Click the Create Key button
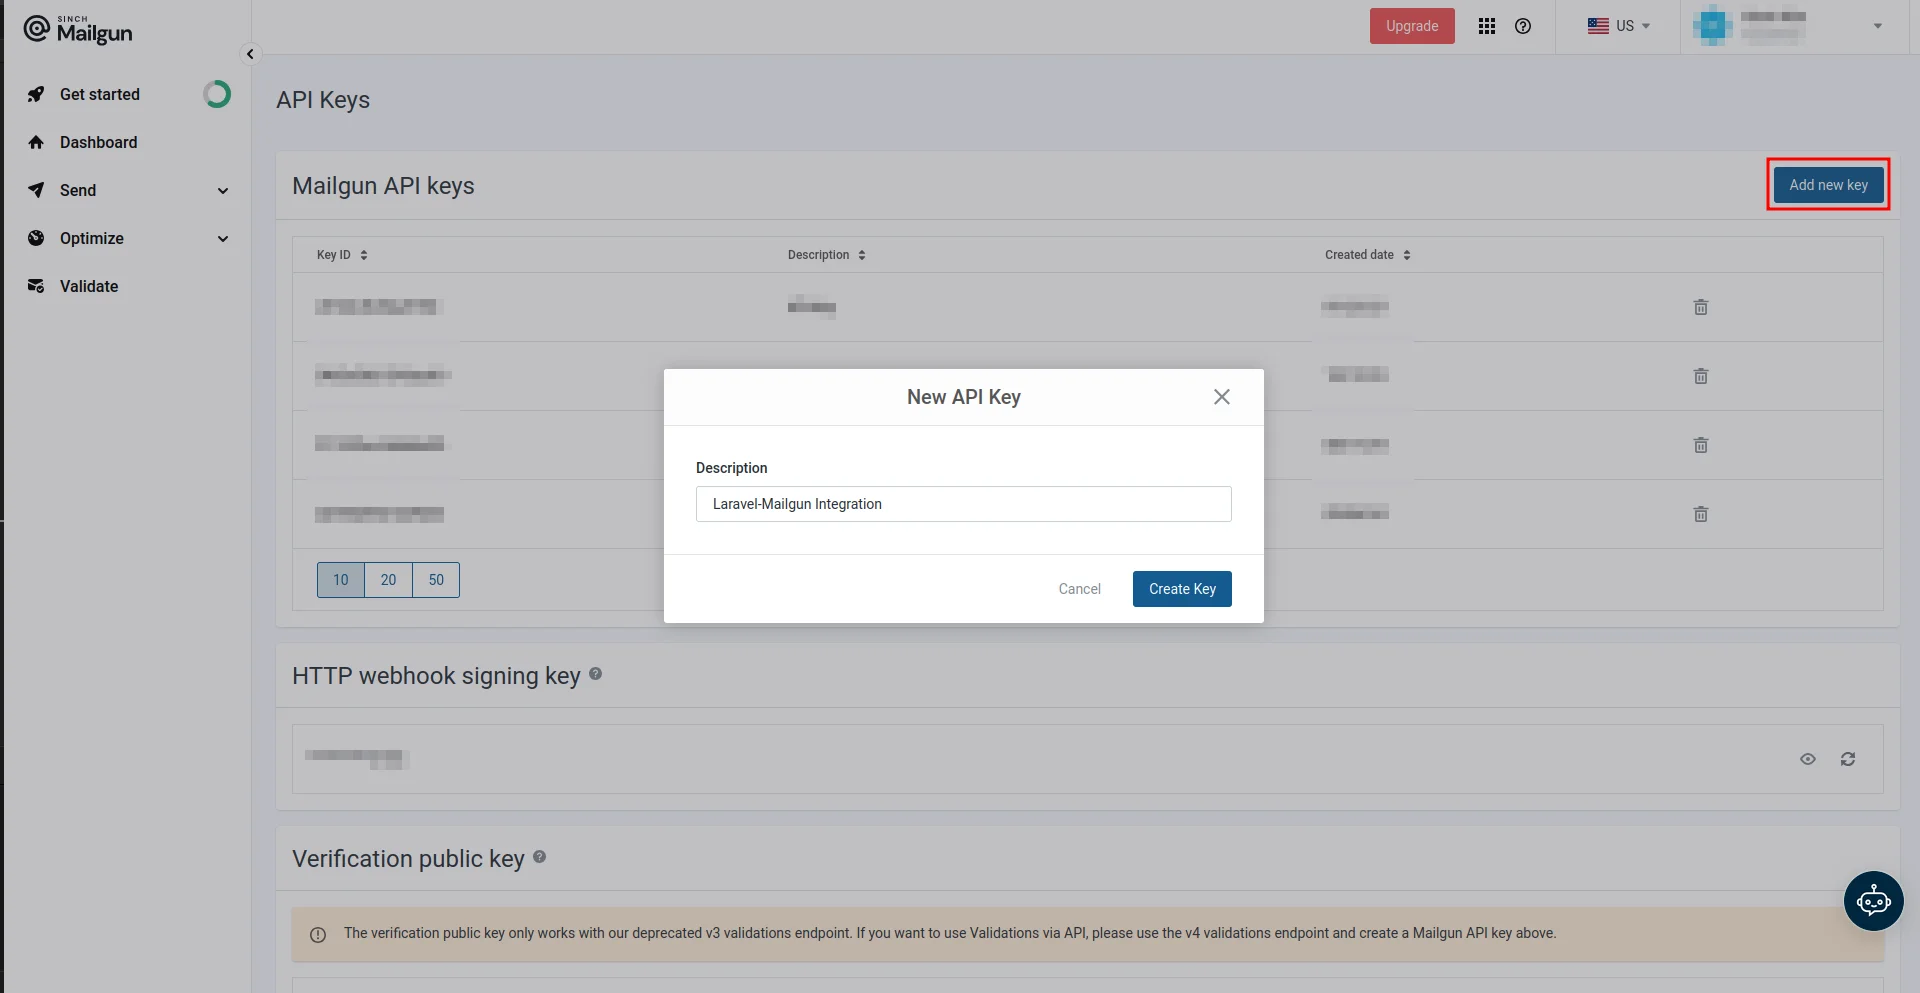 1182,589
